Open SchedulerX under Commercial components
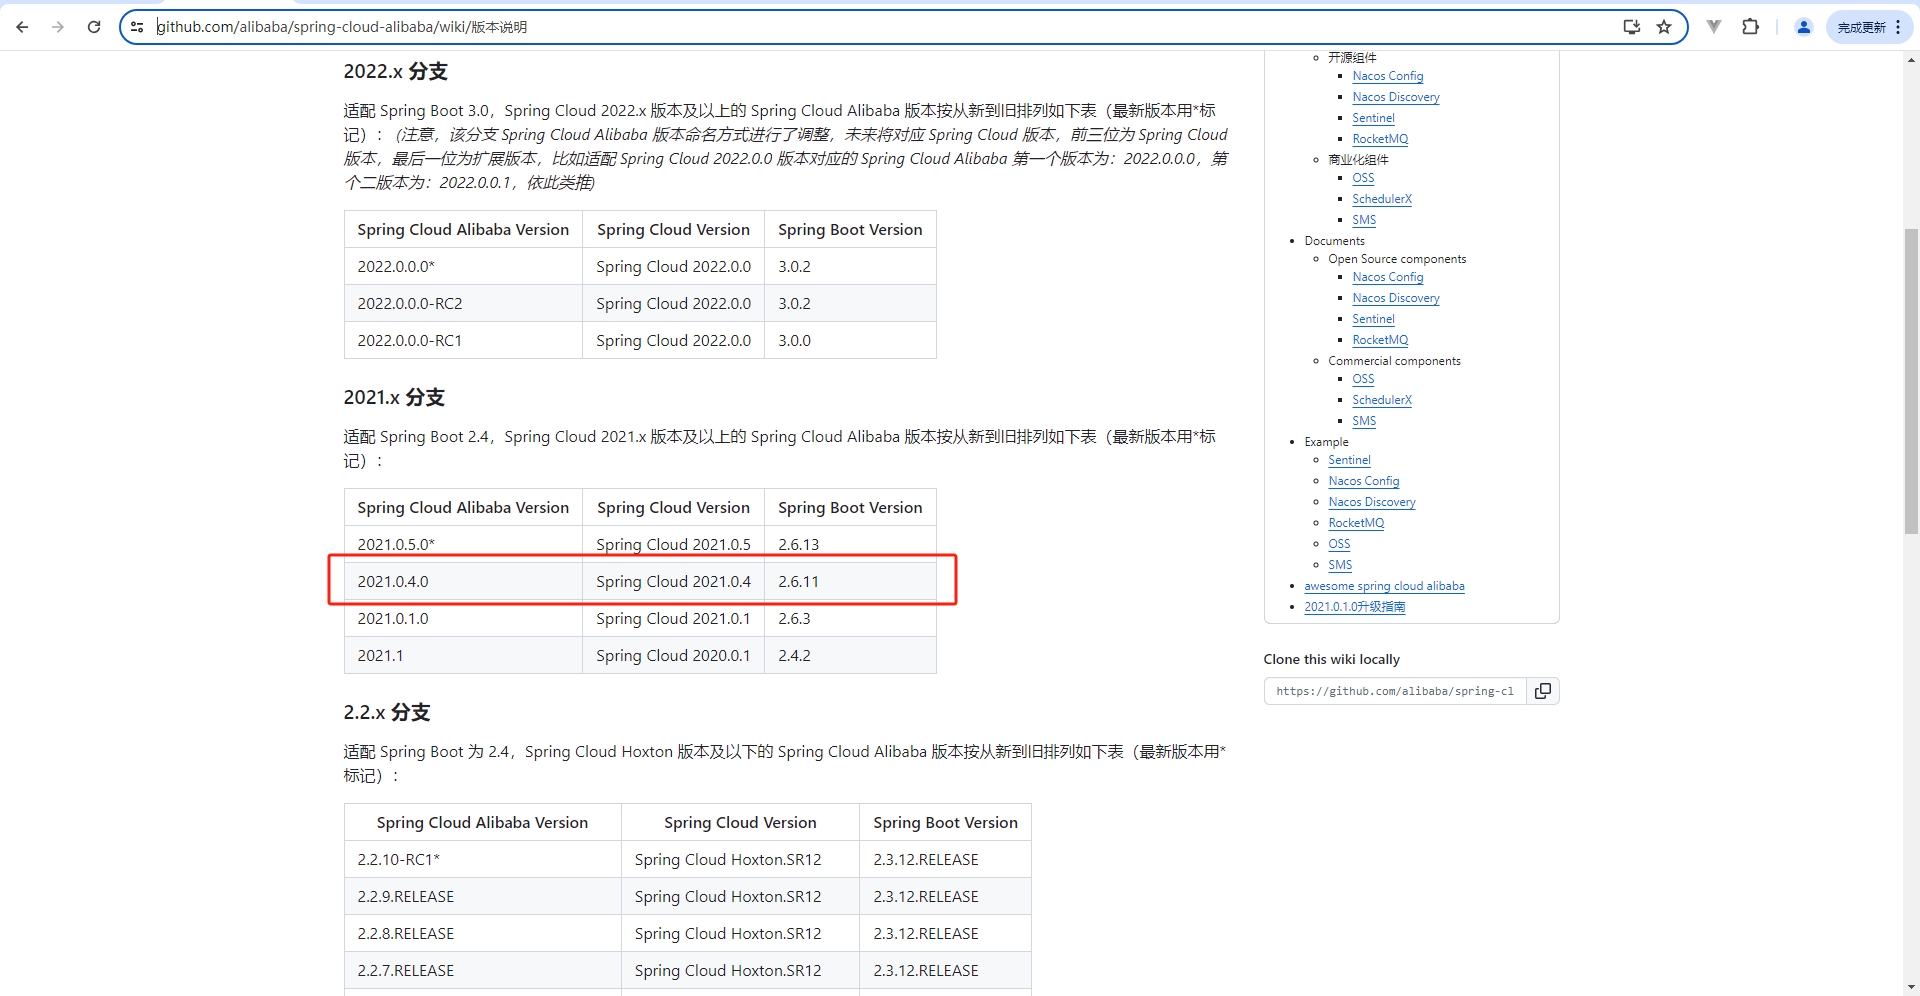1920x996 pixels. (x=1382, y=400)
